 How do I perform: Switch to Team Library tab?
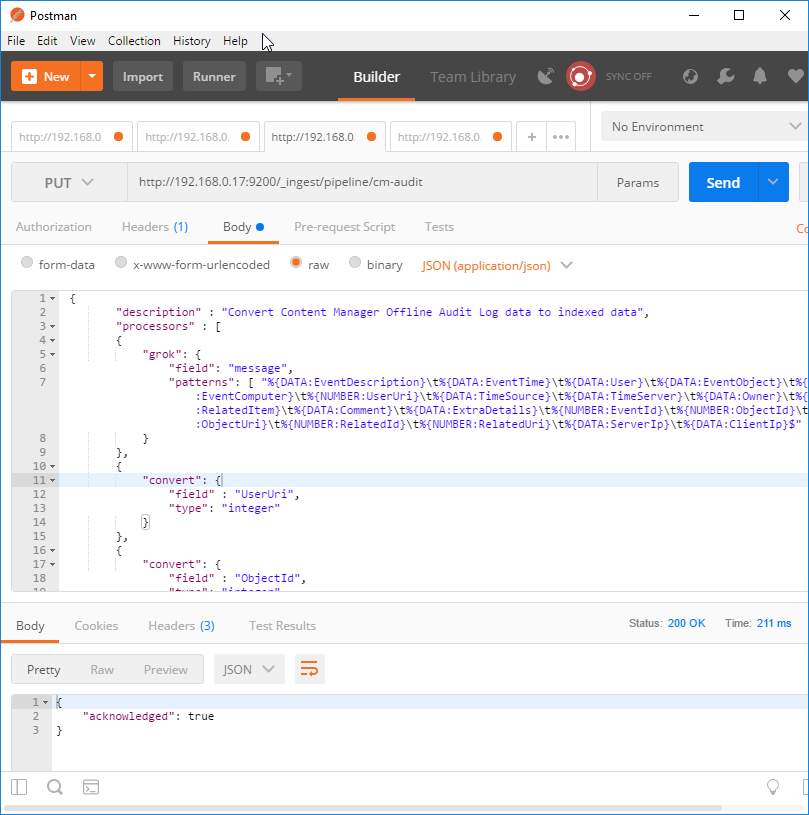click(473, 77)
